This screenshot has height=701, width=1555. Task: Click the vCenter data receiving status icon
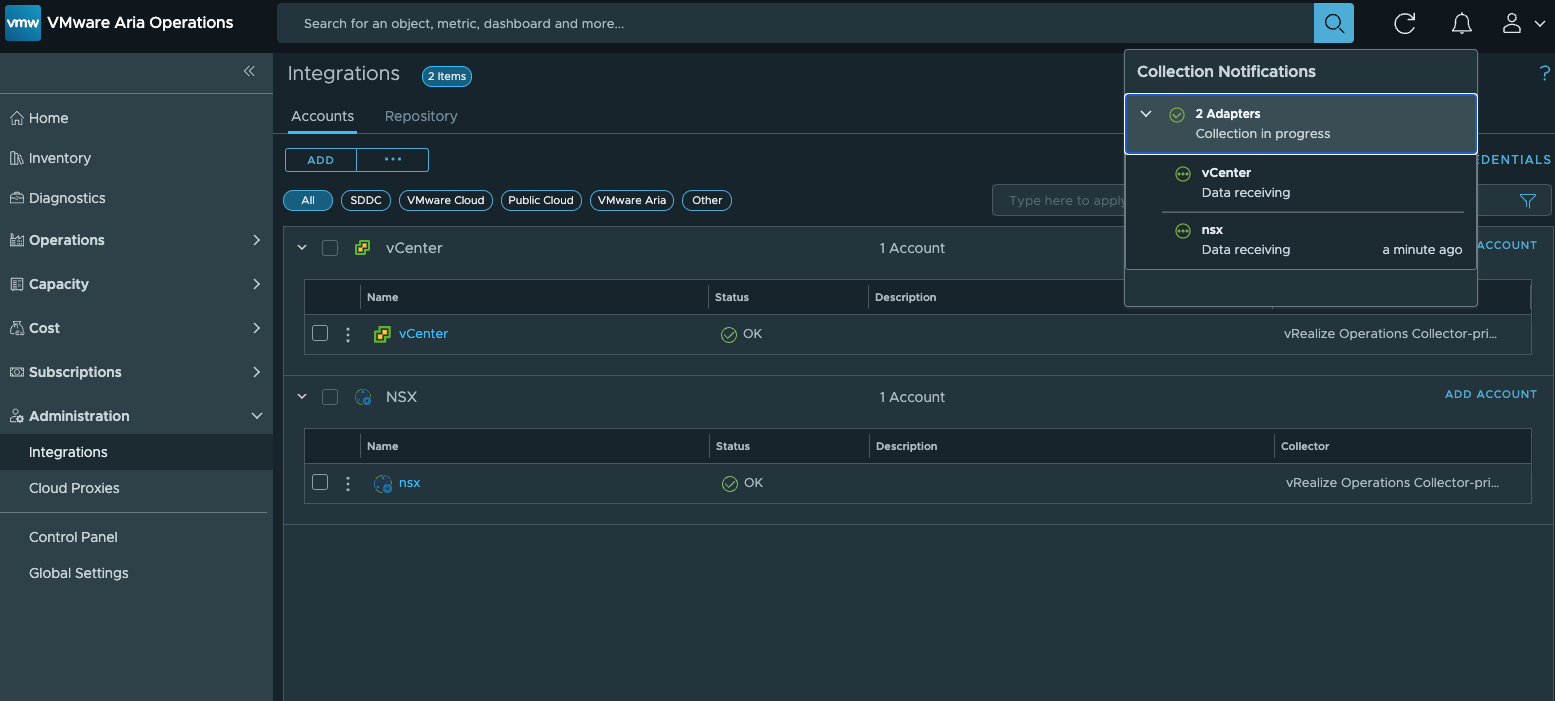(1183, 174)
